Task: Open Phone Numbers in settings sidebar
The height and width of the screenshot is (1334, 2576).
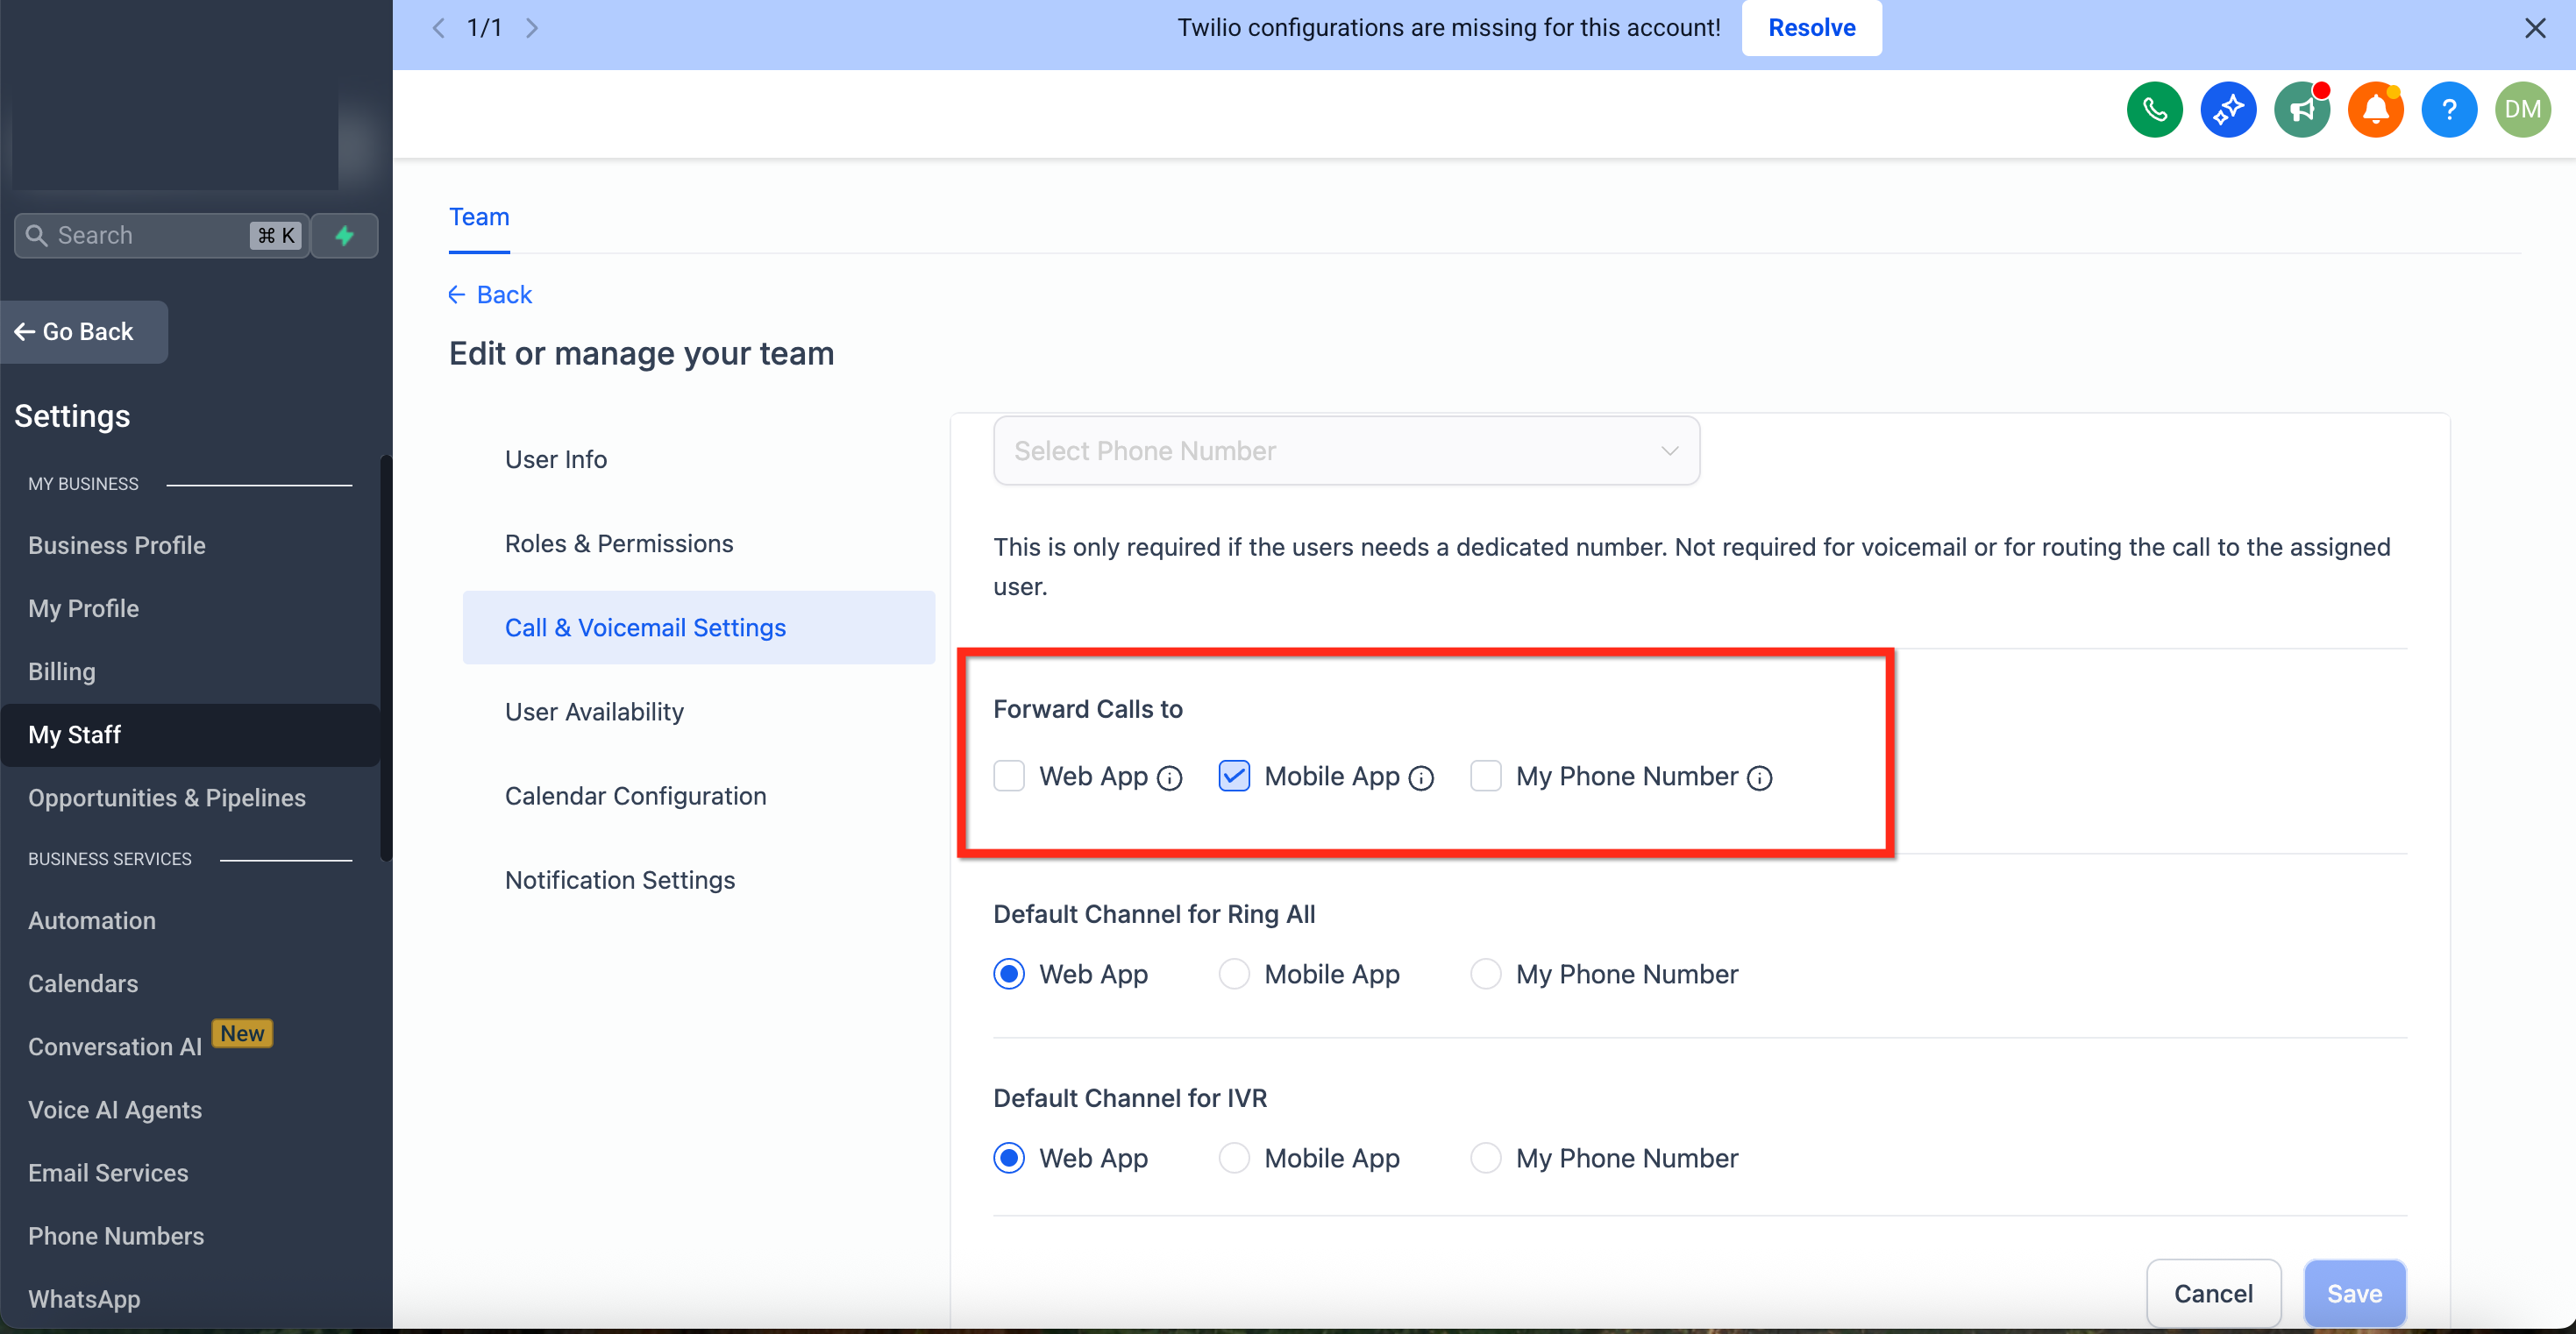Action: [x=116, y=1236]
